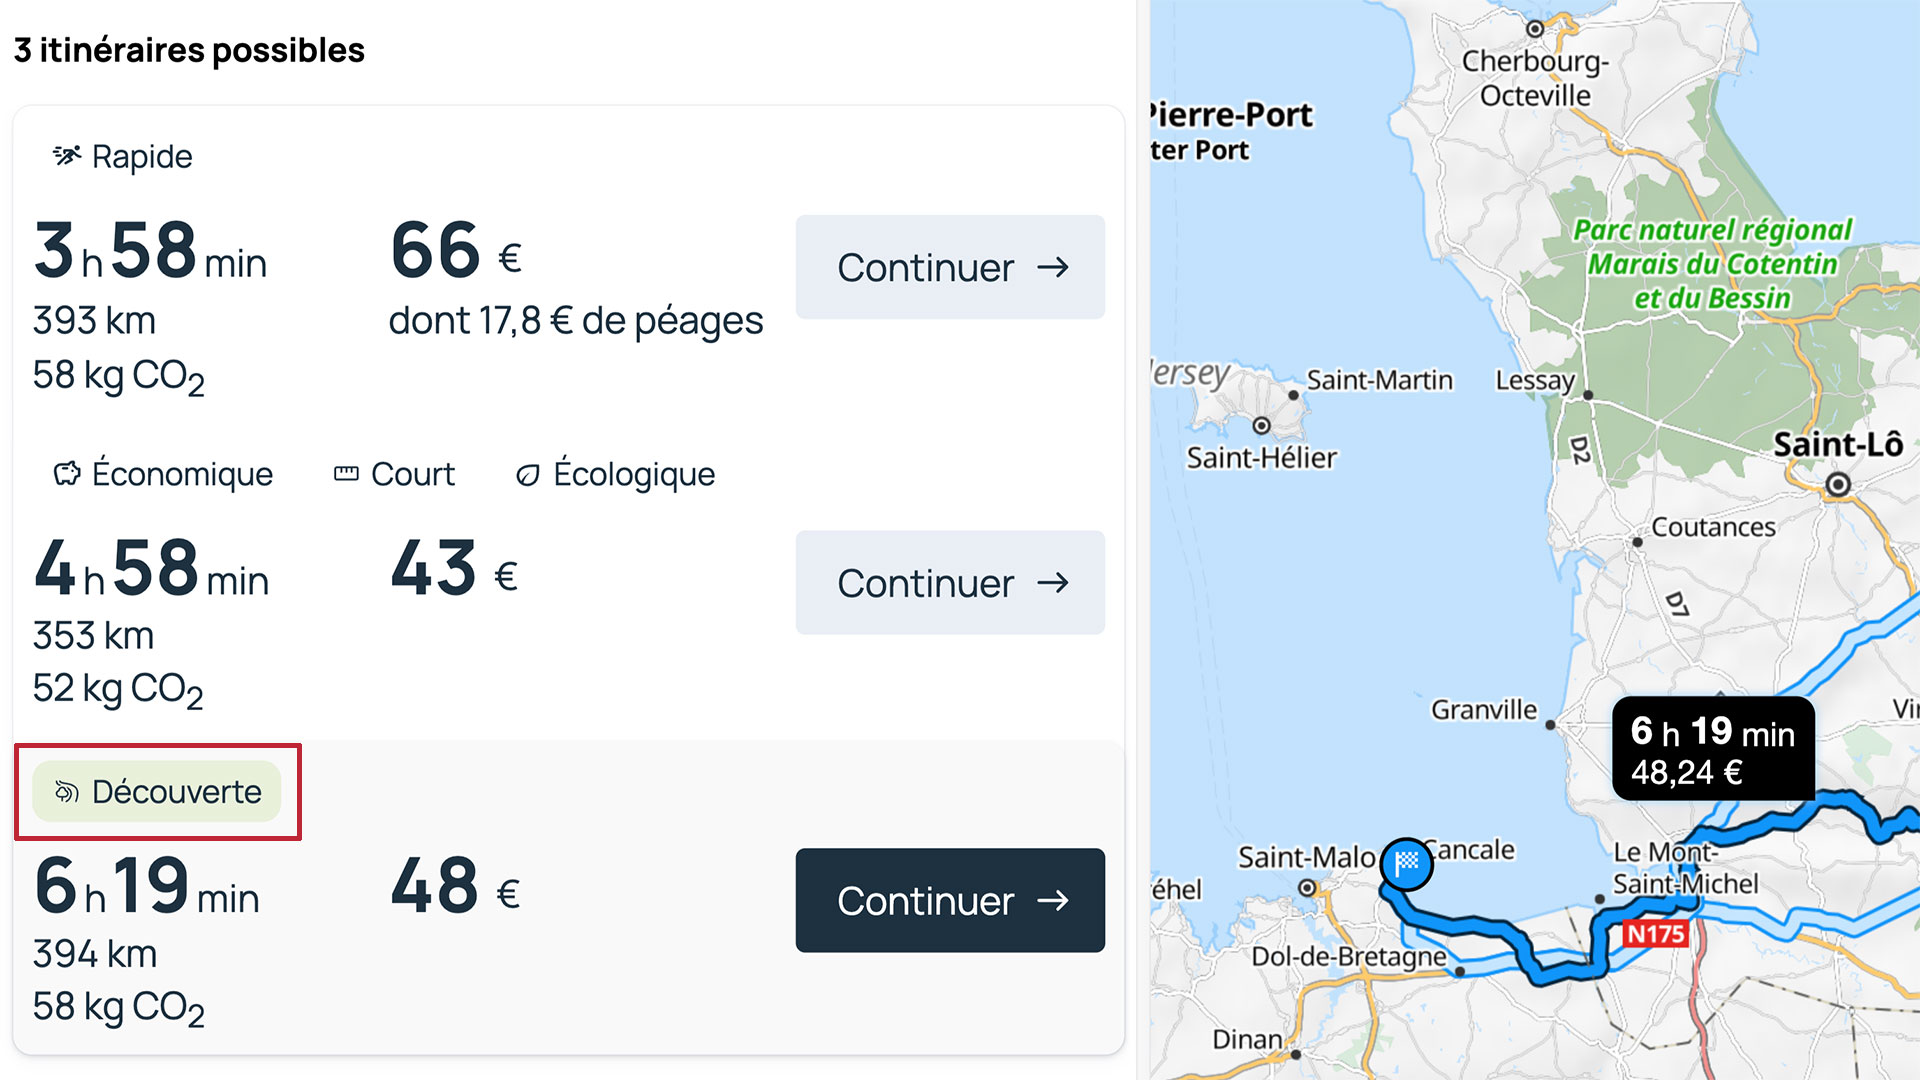Click the Économique piggy bank icon
This screenshot has height=1080, width=1920.
coord(67,473)
